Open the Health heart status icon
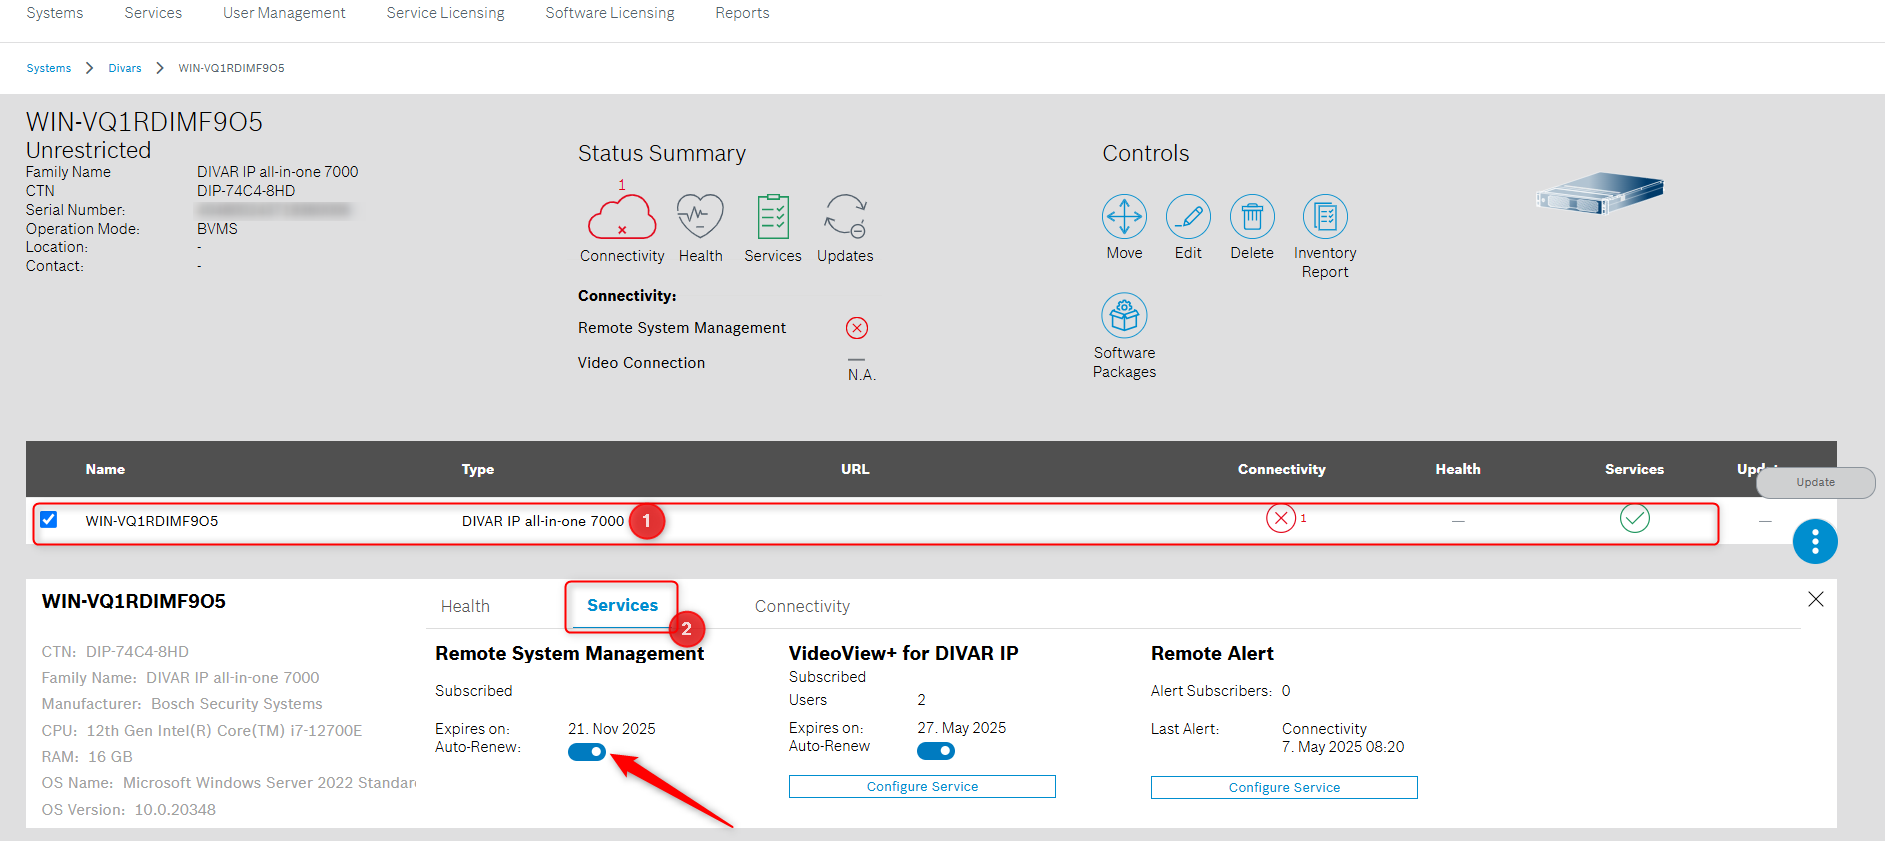1885x841 pixels. tap(700, 216)
